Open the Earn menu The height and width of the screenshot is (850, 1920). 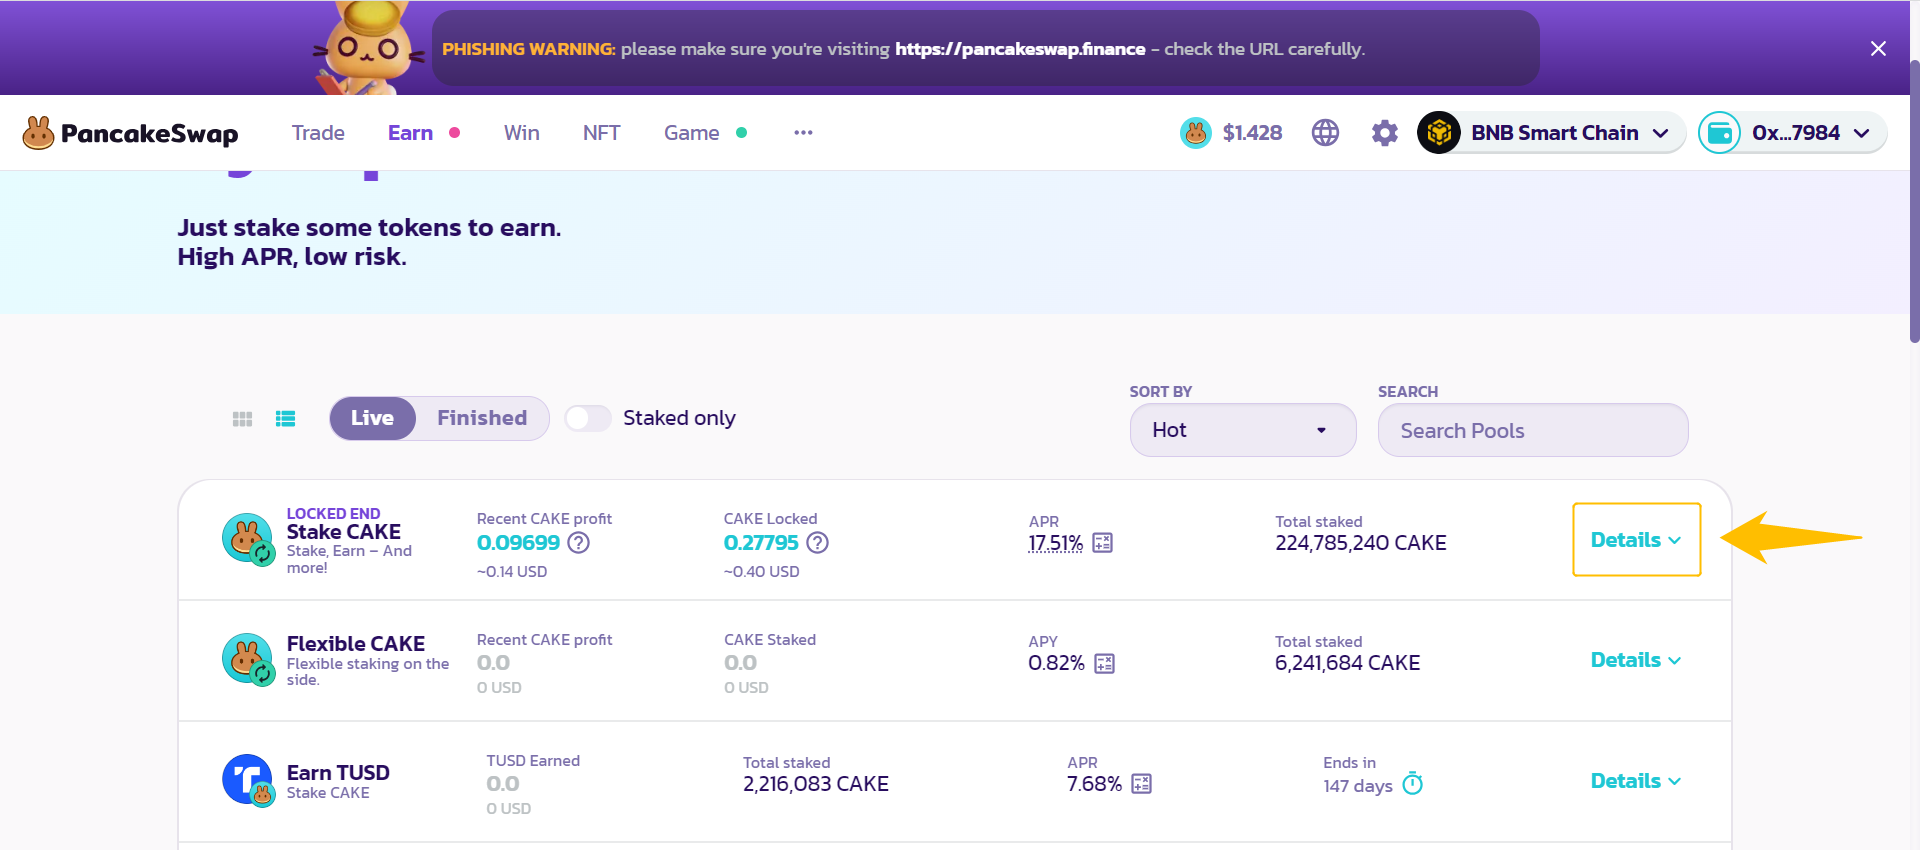click(410, 133)
